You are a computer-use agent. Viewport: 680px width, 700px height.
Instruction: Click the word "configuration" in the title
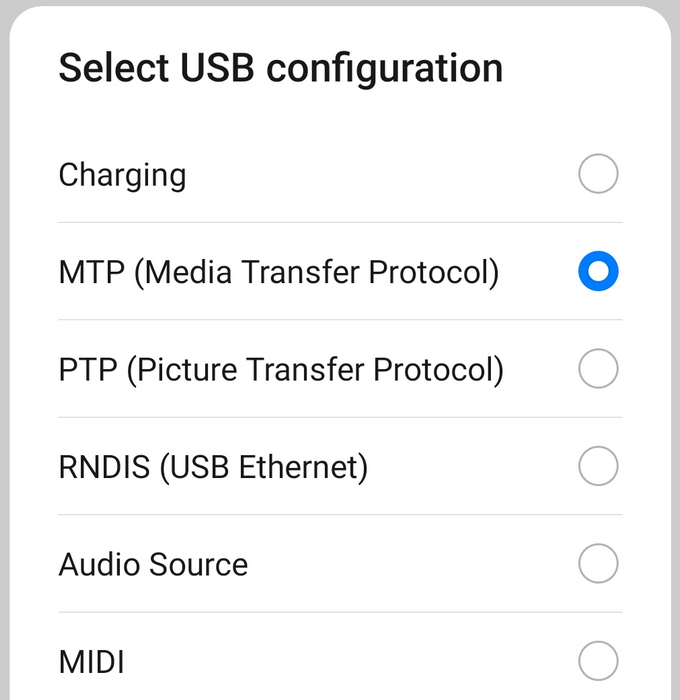[385, 70]
